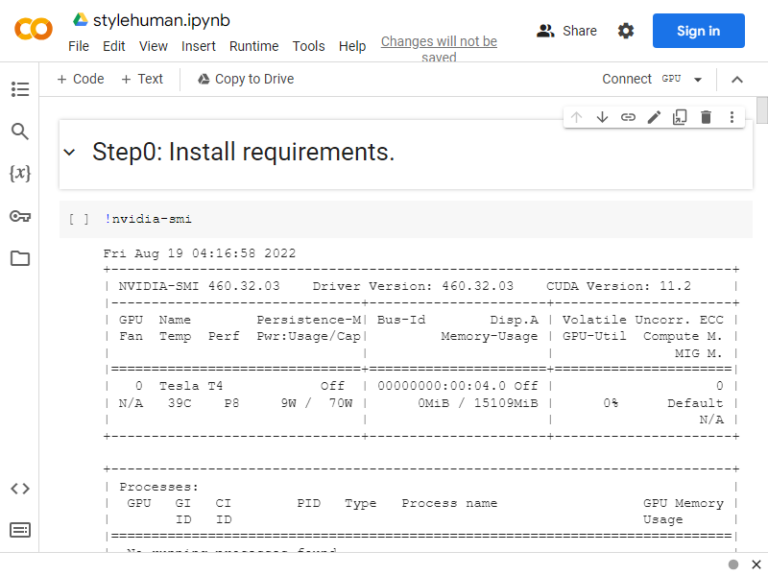Share the notebook via Share button

click(567, 31)
